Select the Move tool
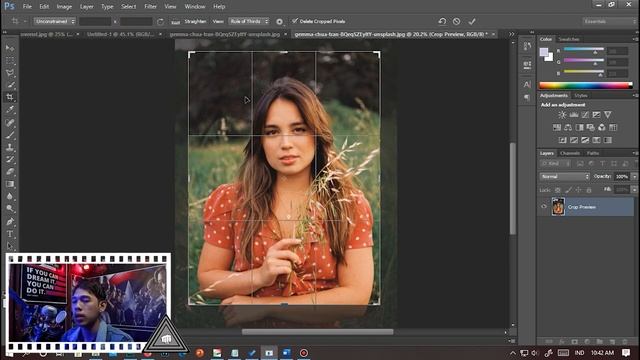The height and width of the screenshot is (360, 640). 10,48
